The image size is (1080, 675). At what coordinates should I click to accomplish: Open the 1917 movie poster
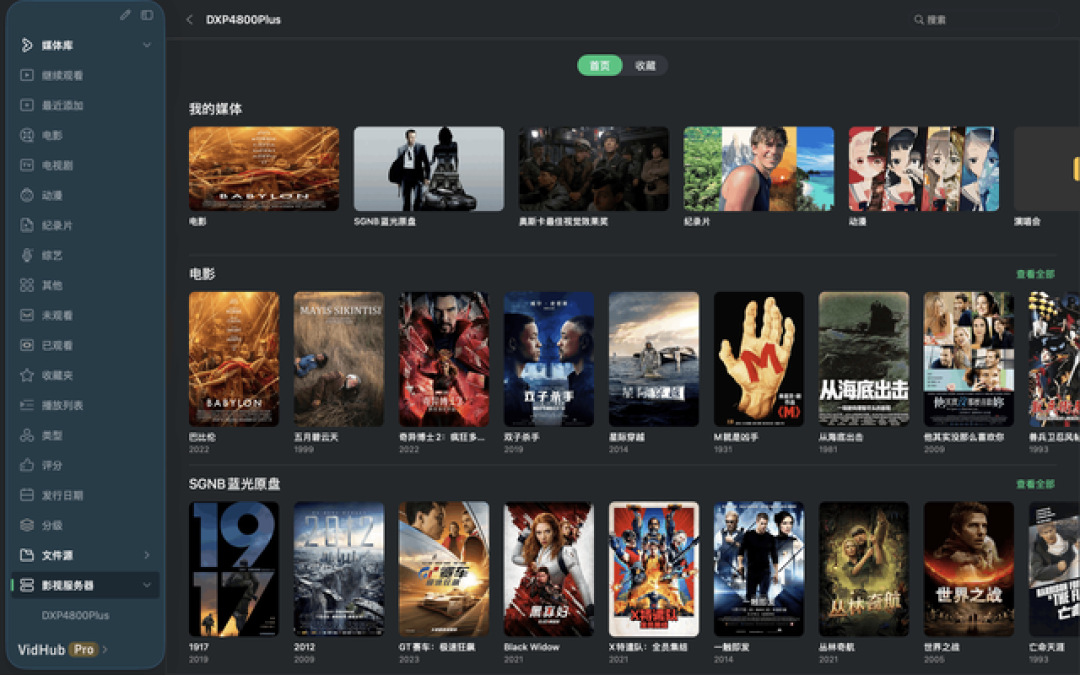(x=234, y=569)
